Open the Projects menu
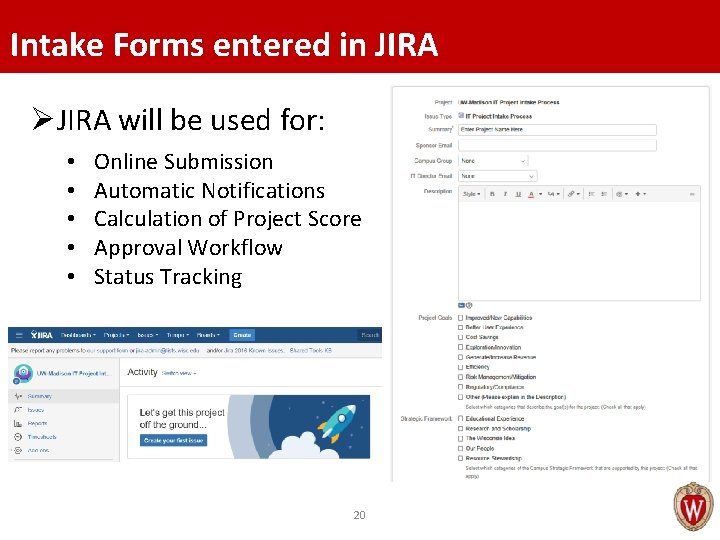 point(117,335)
